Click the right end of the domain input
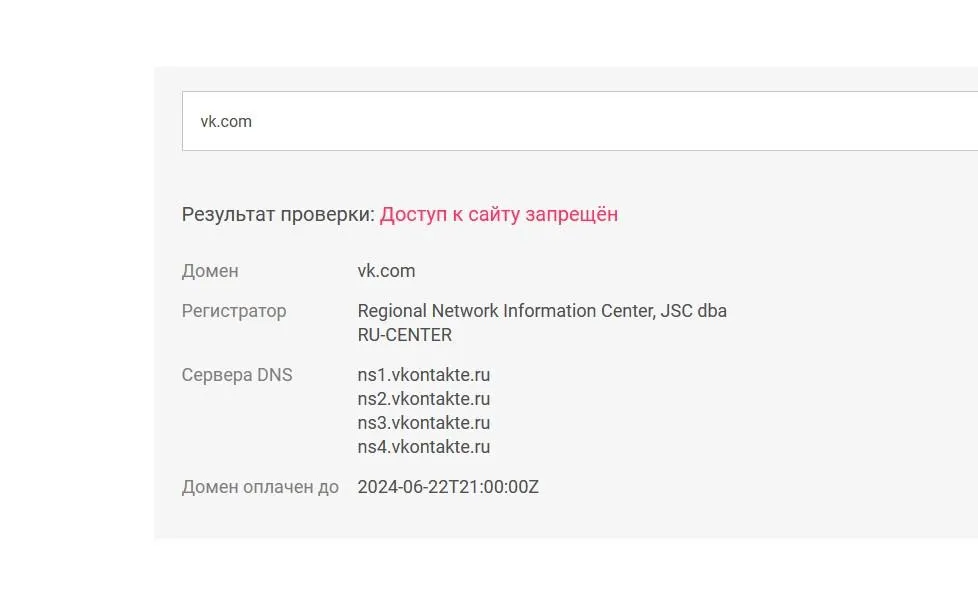978x591 pixels. click(950, 120)
